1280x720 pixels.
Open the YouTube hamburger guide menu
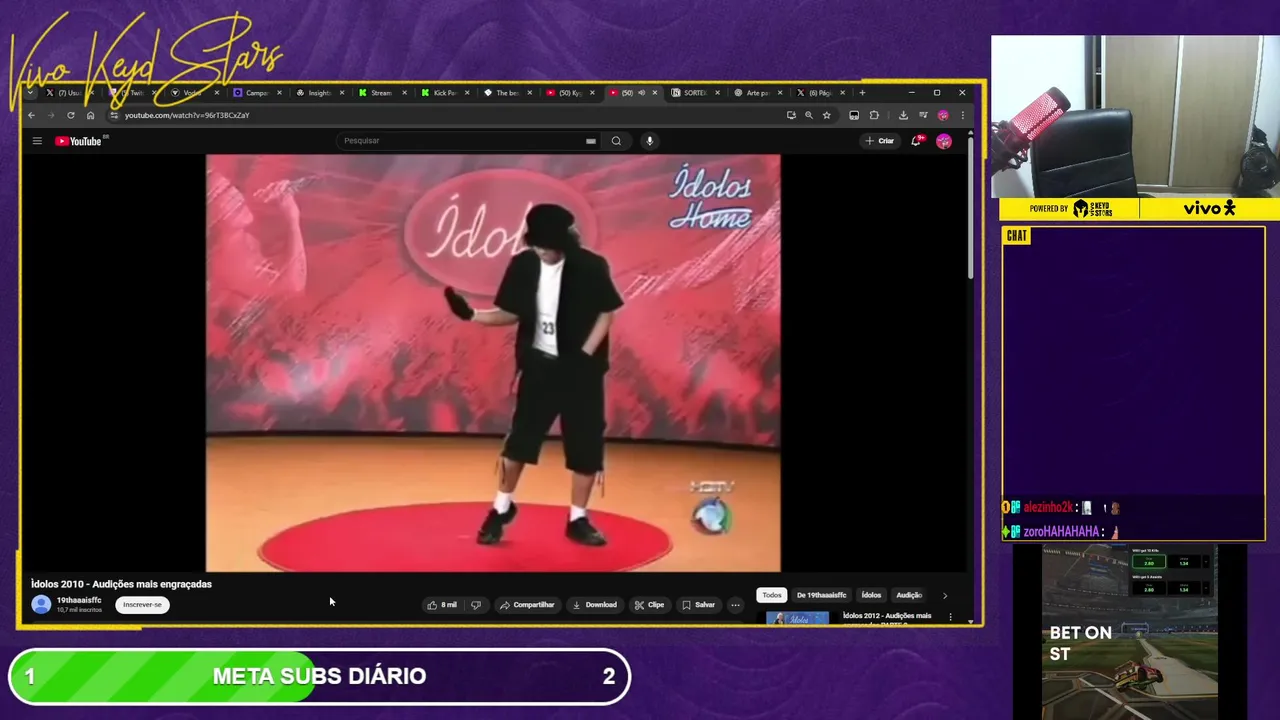pyautogui.click(x=37, y=141)
